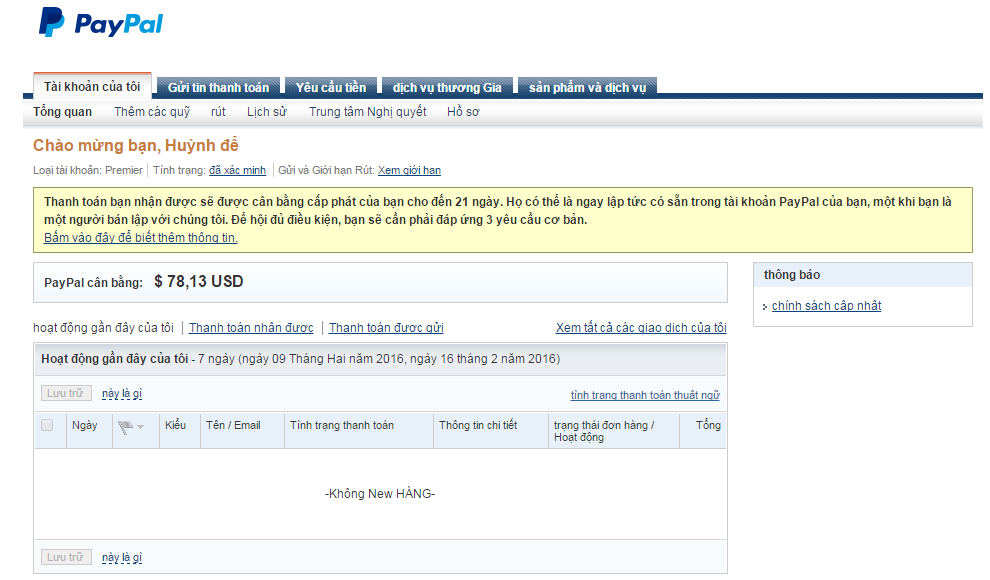Open Lịch sử submenu
Viewport: 990px width, 580px height.
(266, 112)
